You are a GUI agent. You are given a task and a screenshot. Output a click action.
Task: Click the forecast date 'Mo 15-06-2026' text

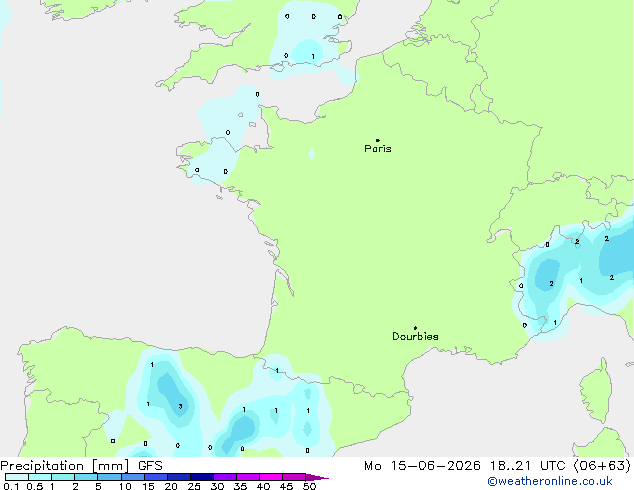coord(422,466)
